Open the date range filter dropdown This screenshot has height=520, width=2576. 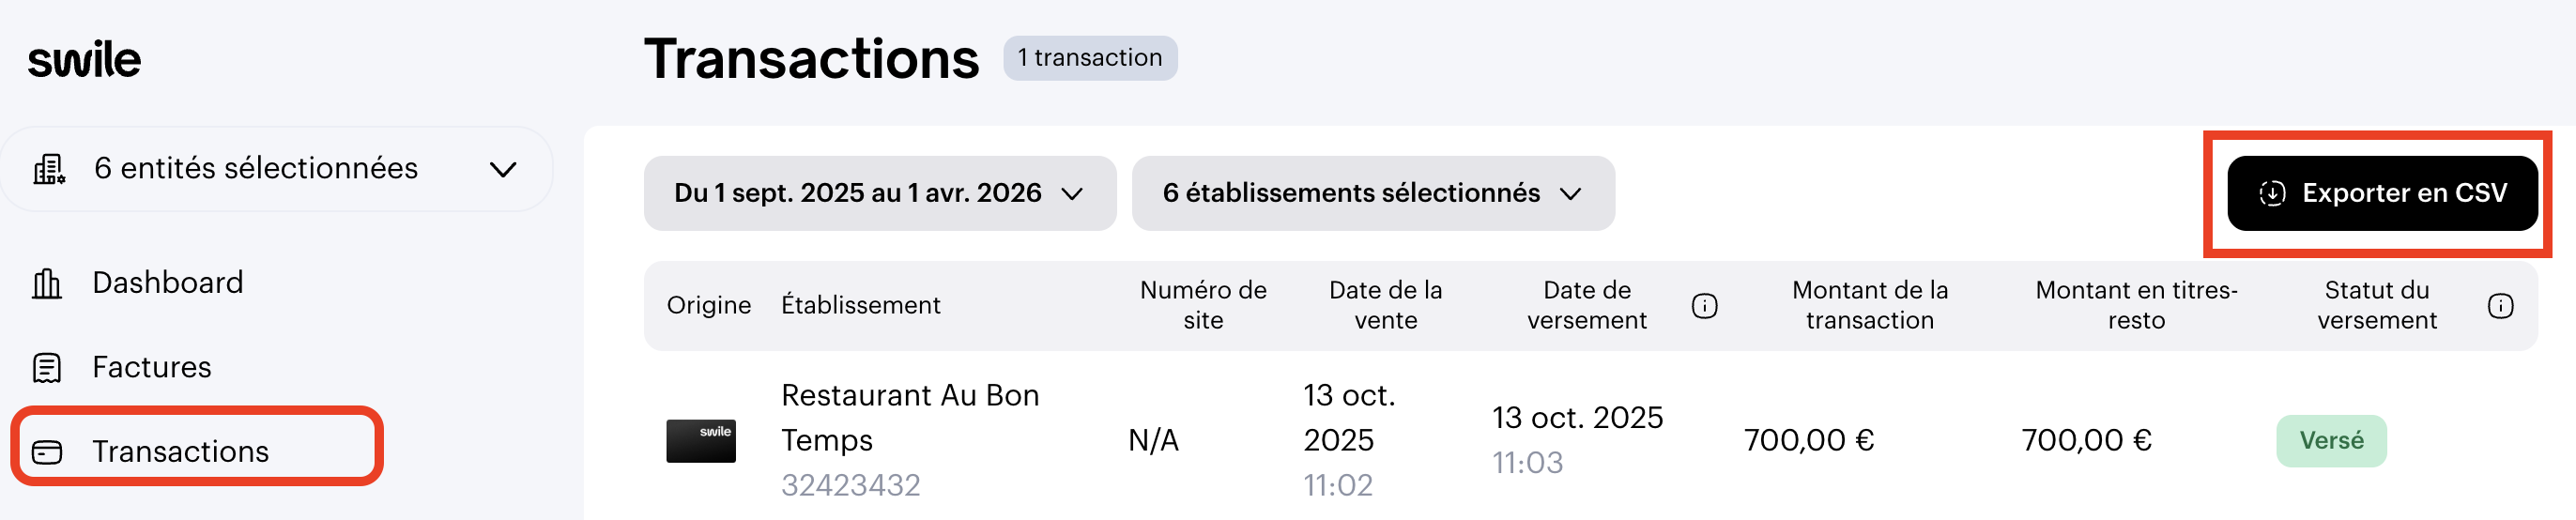879,194
